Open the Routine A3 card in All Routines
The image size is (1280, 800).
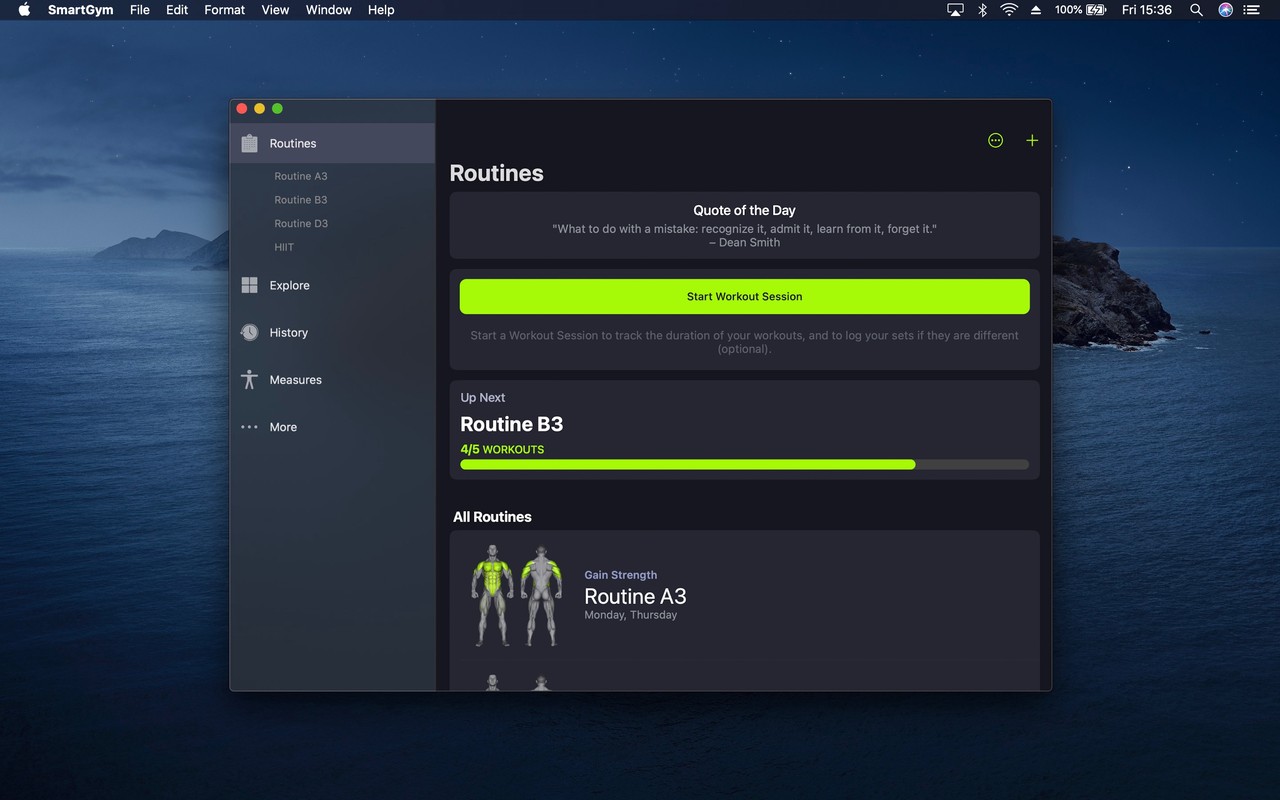(744, 596)
